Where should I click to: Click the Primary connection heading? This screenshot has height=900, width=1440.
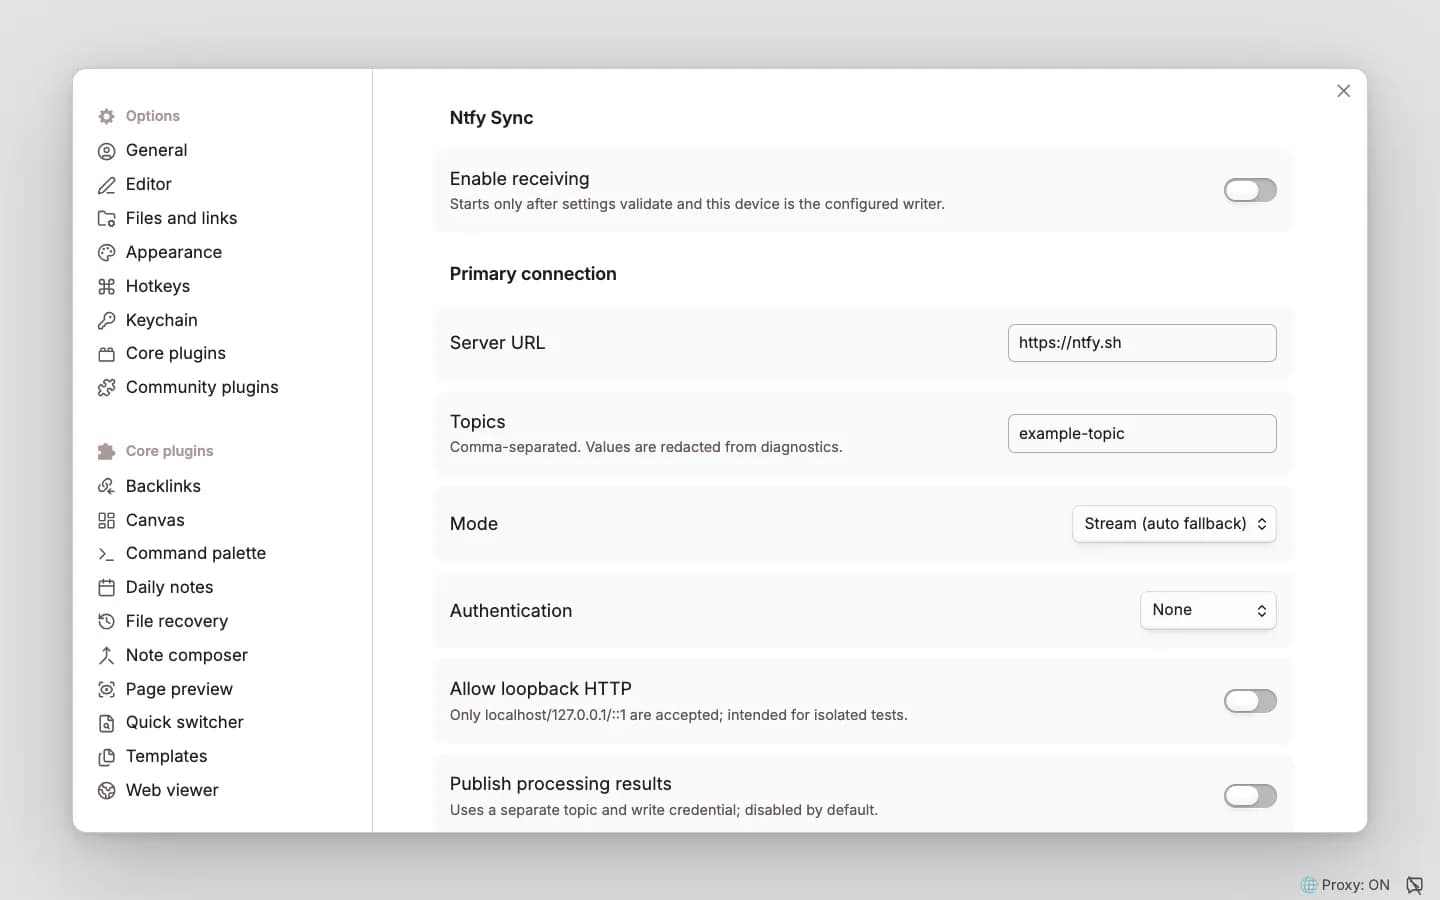coord(533,274)
